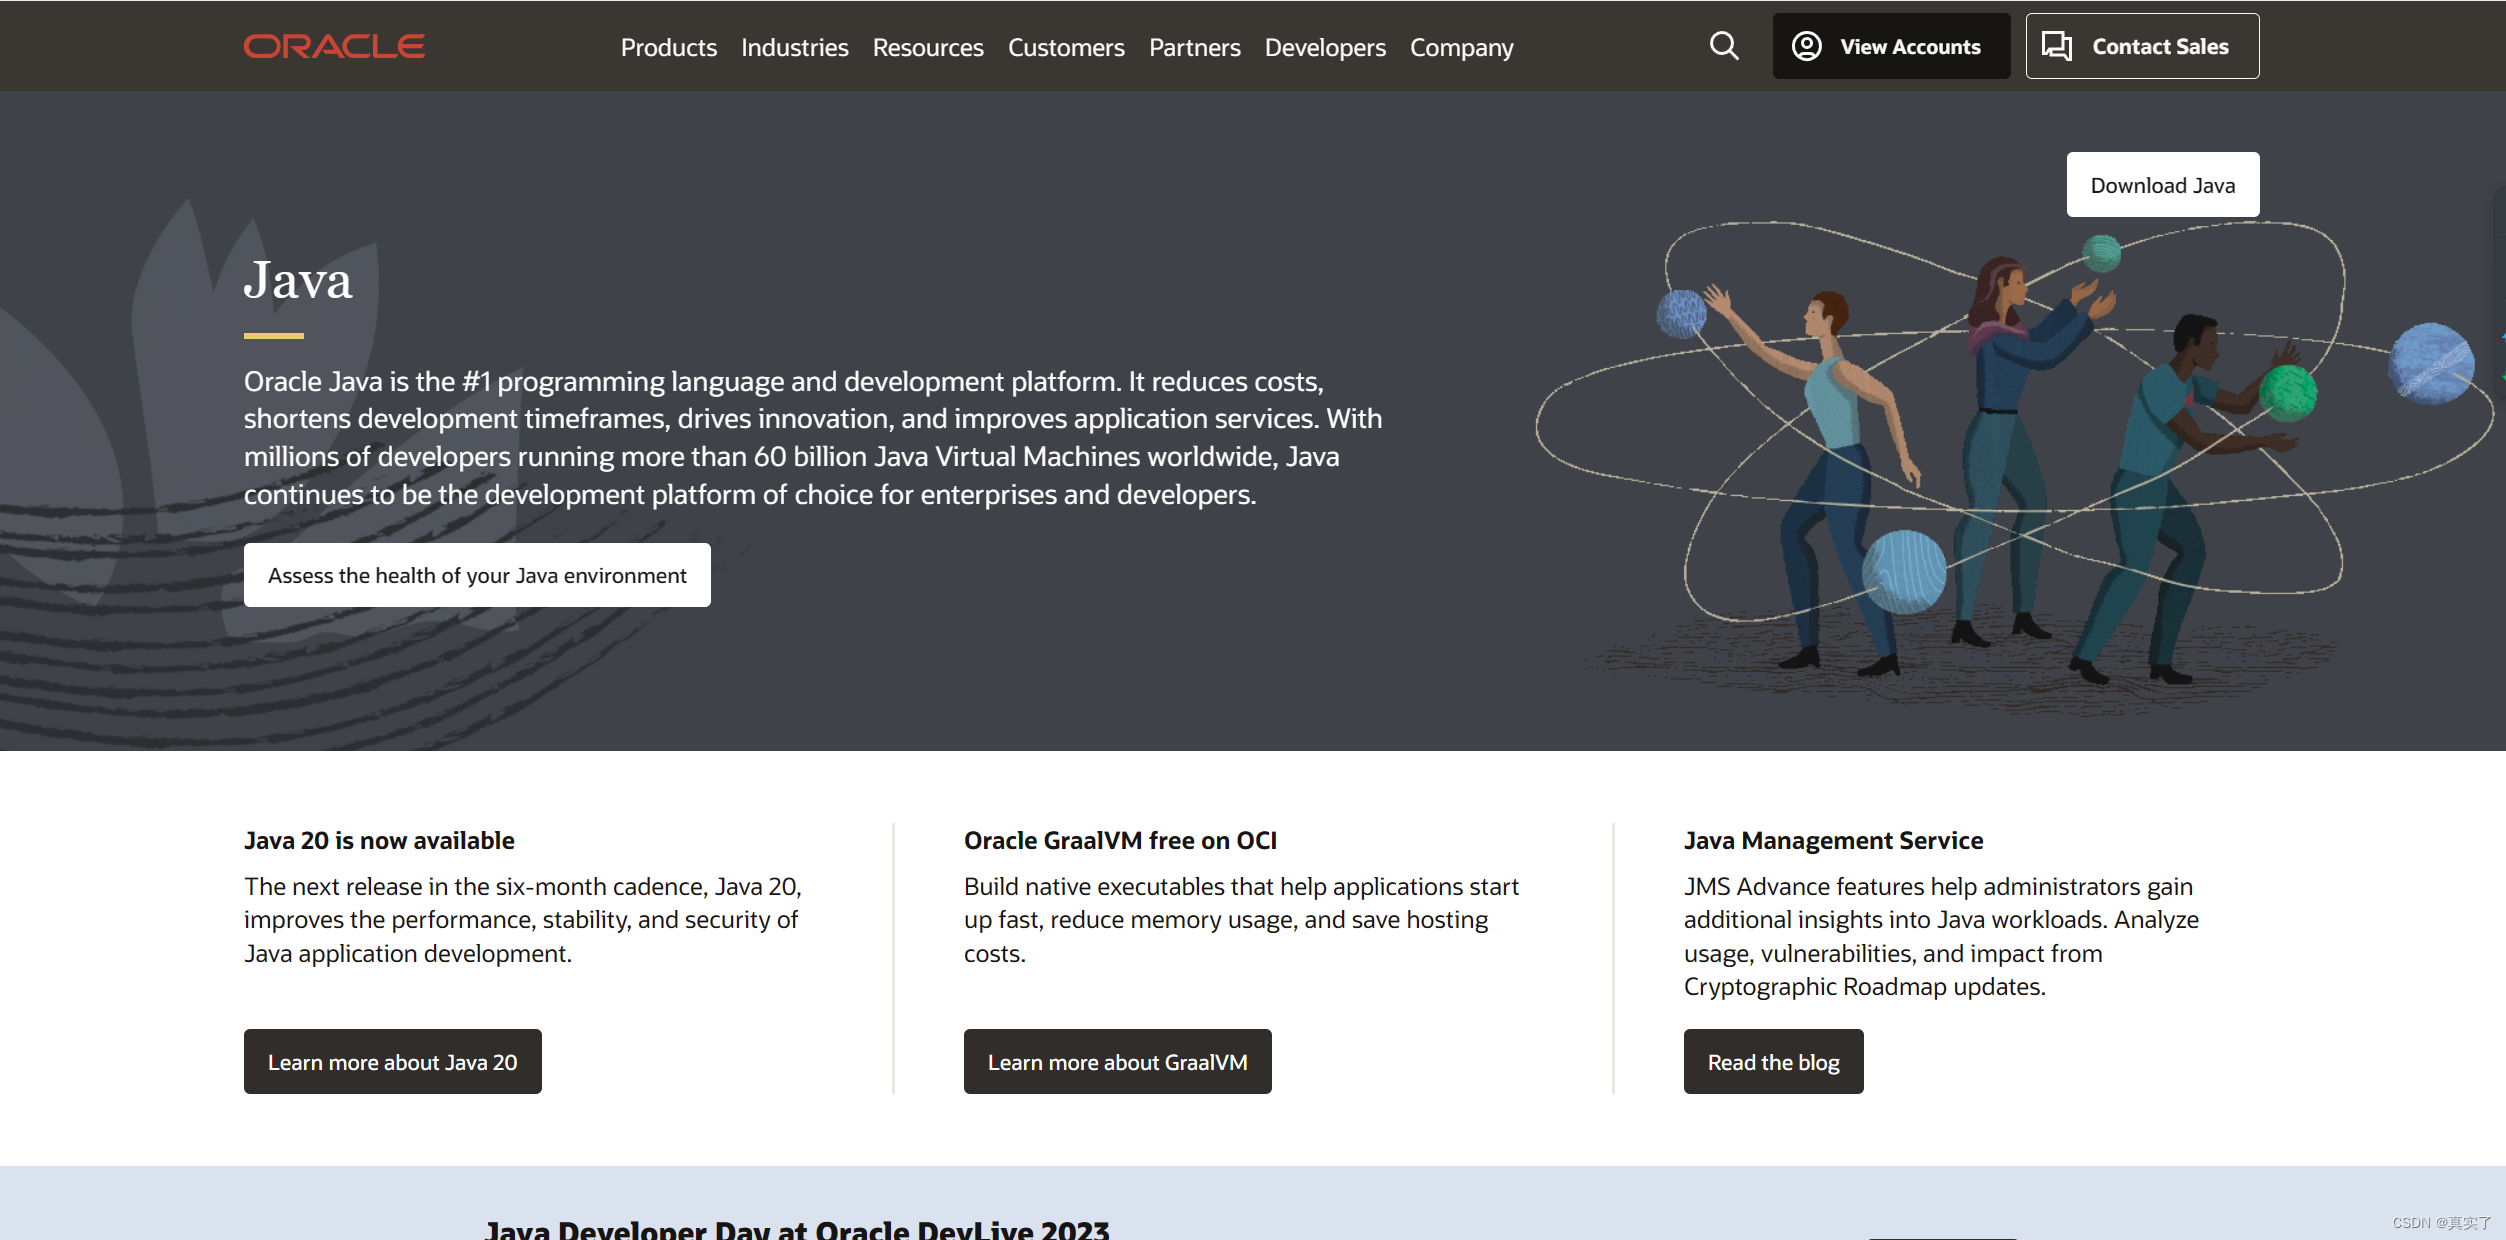Click Learn more about Java 20
The width and height of the screenshot is (2506, 1240).
392,1062
